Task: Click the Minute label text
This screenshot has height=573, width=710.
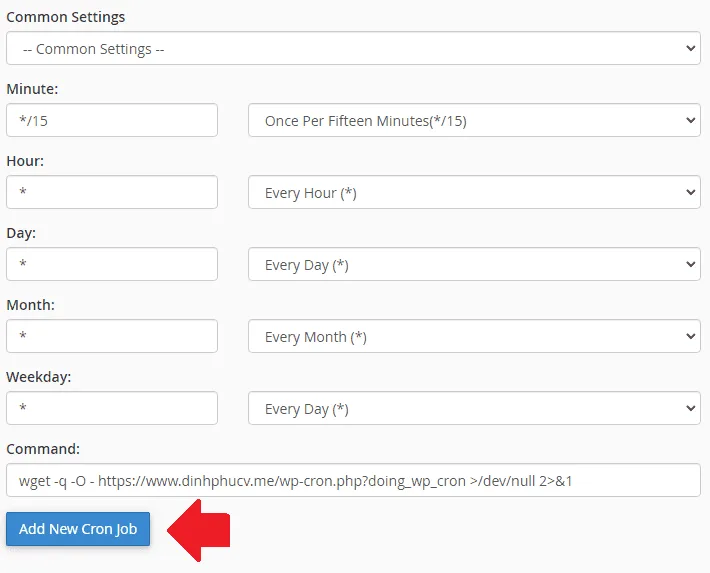Action: pos(32,89)
